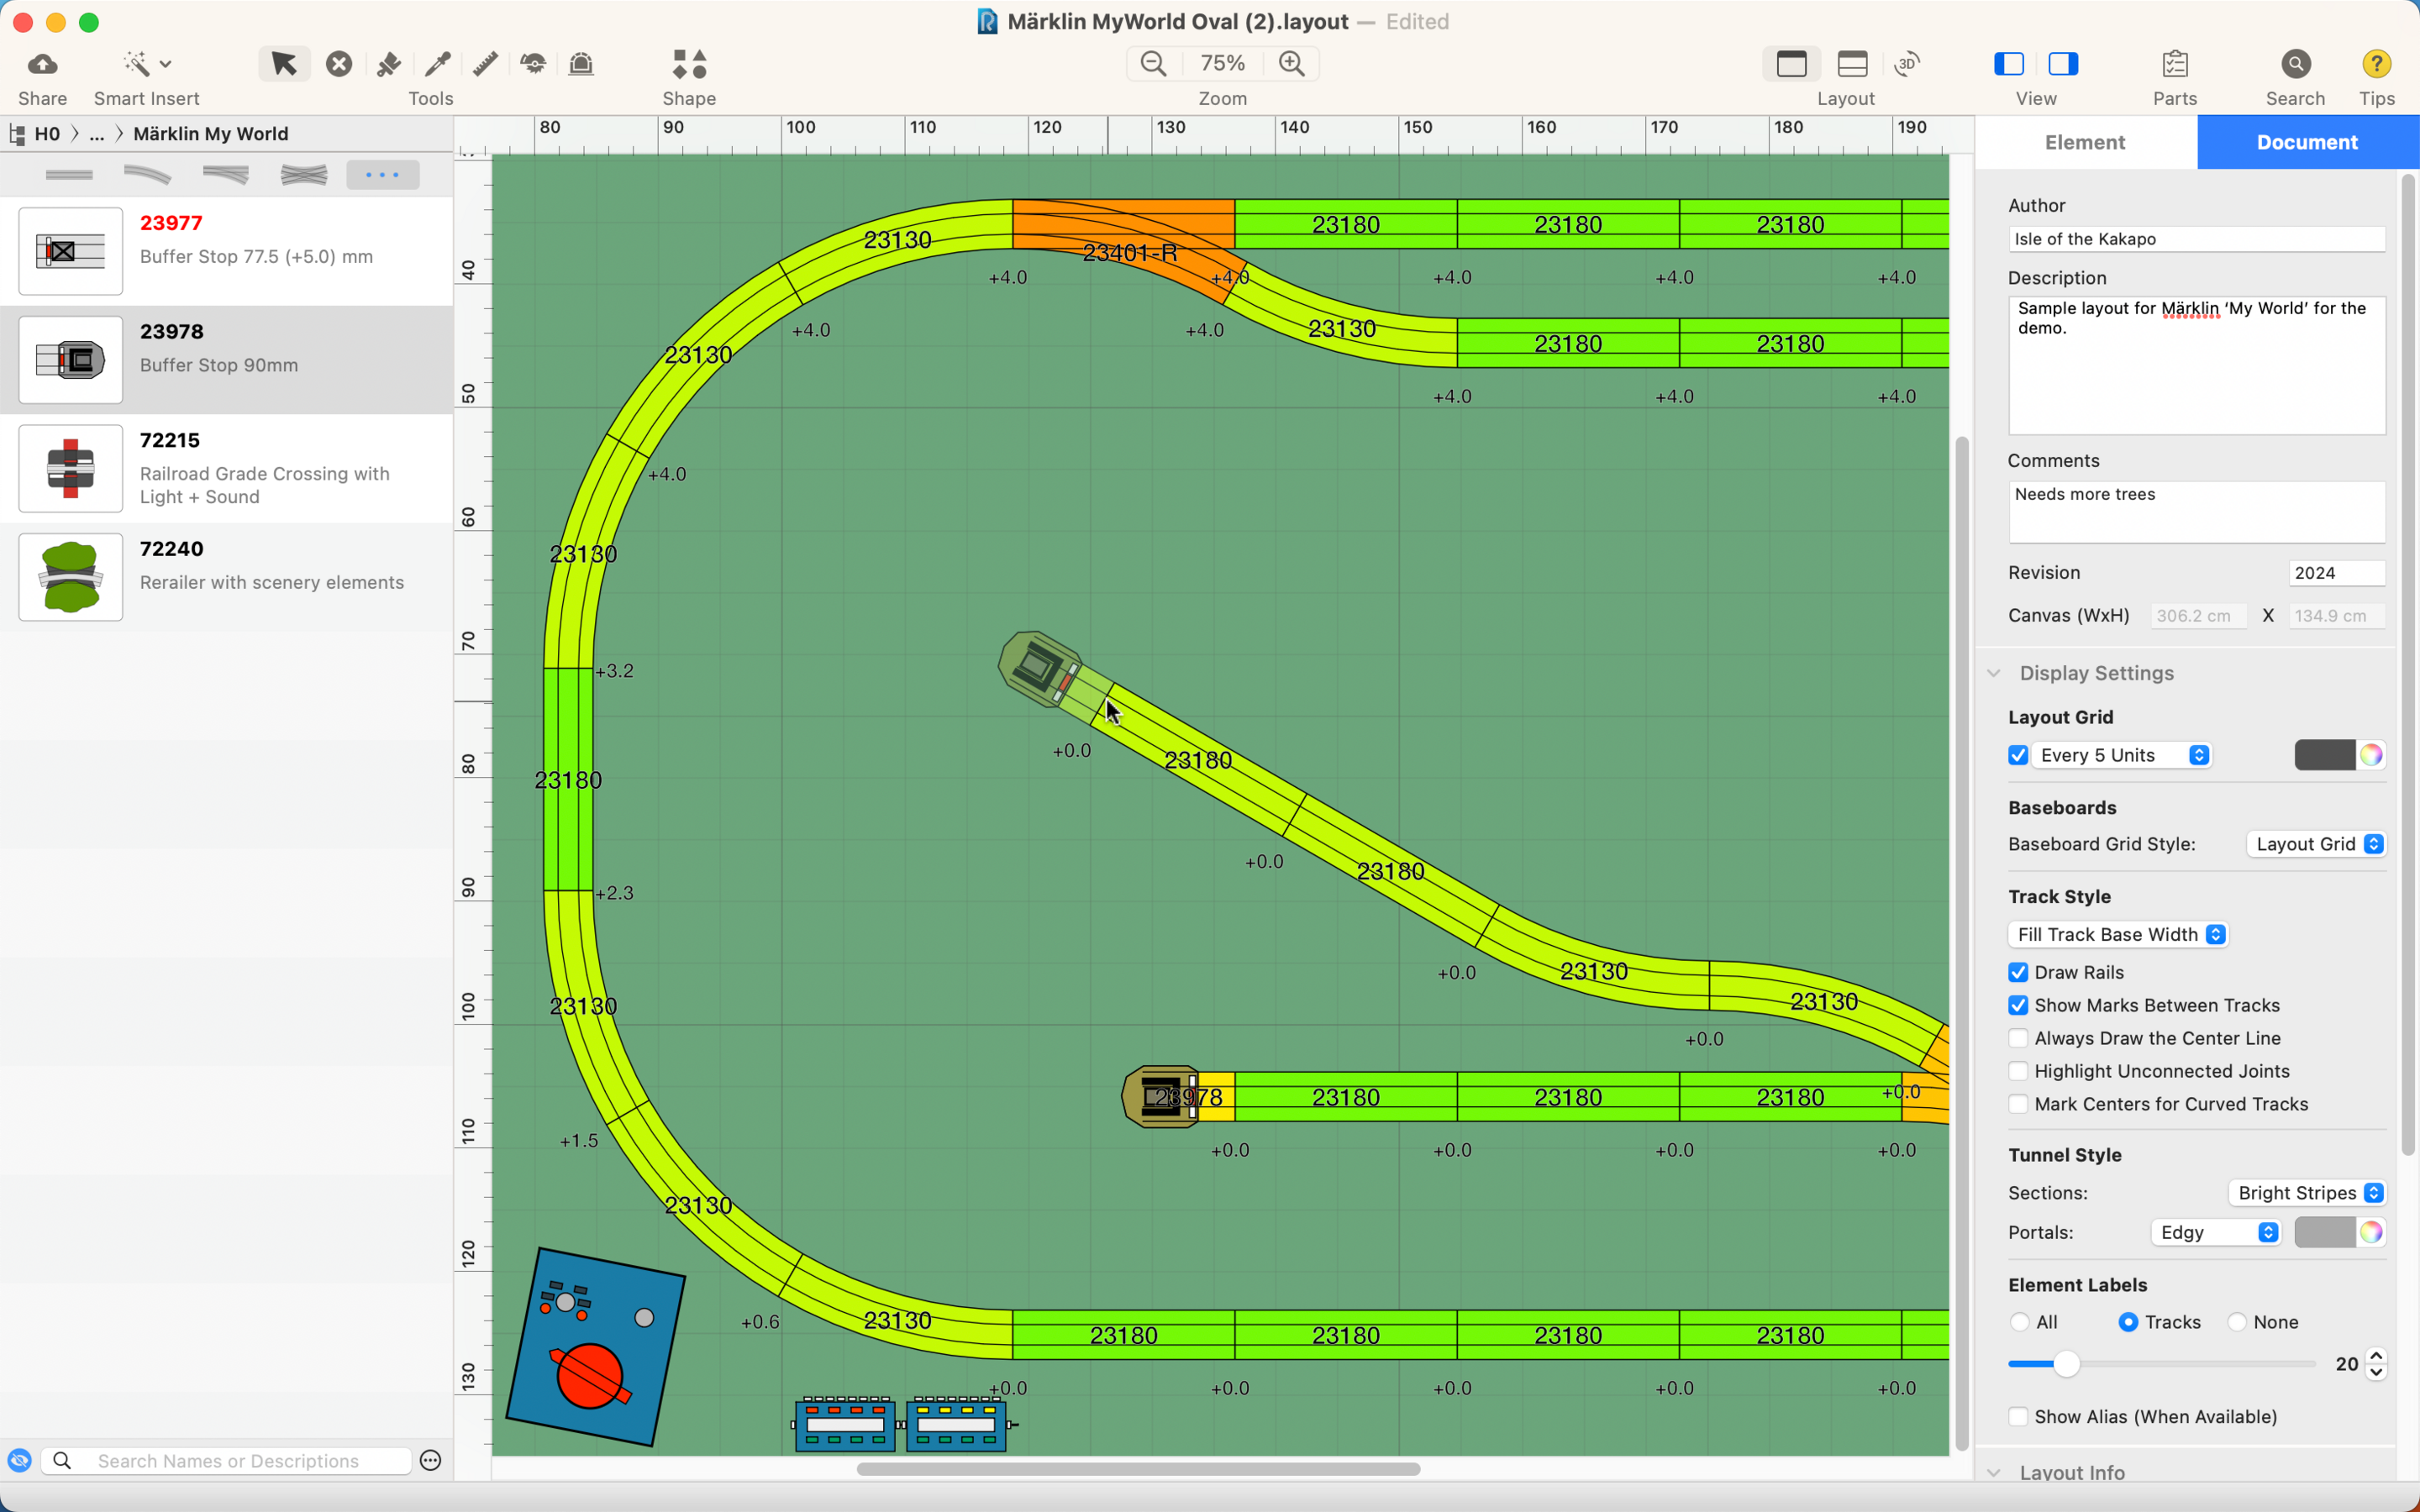Select the None element labels radio
The image size is (2420, 1512).
[x=2238, y=1322]
